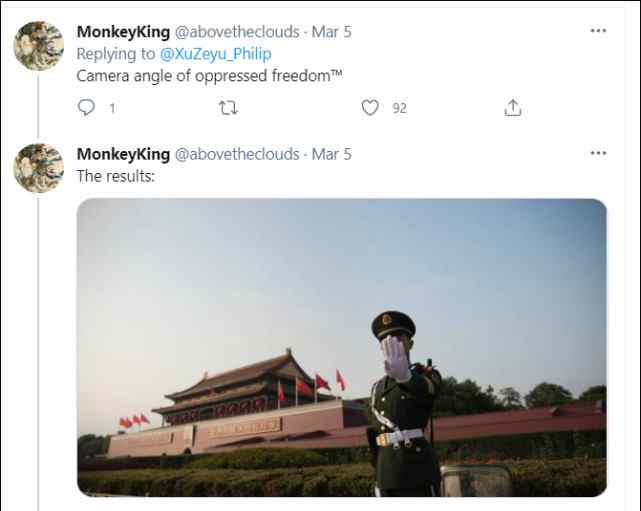This screenshot has width=641, height=511.
Task: Open MonkeyKing display name in second tweet
Action: 123,154
